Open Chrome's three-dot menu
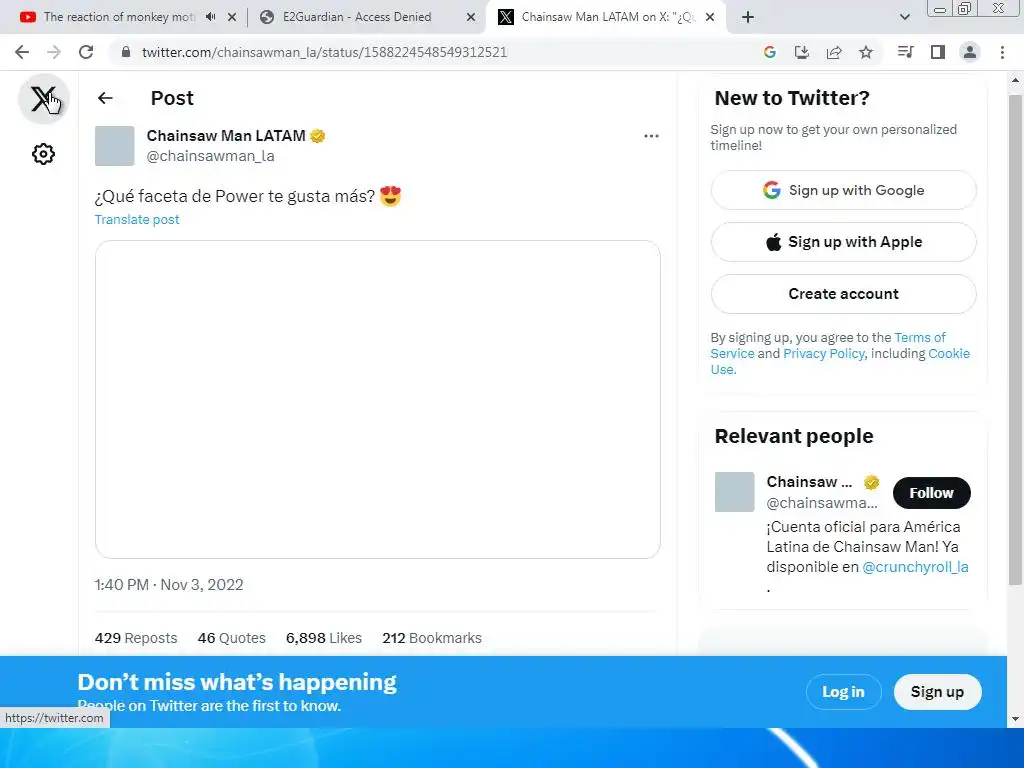This screenshot has height=768, width=1024. 1002,52
